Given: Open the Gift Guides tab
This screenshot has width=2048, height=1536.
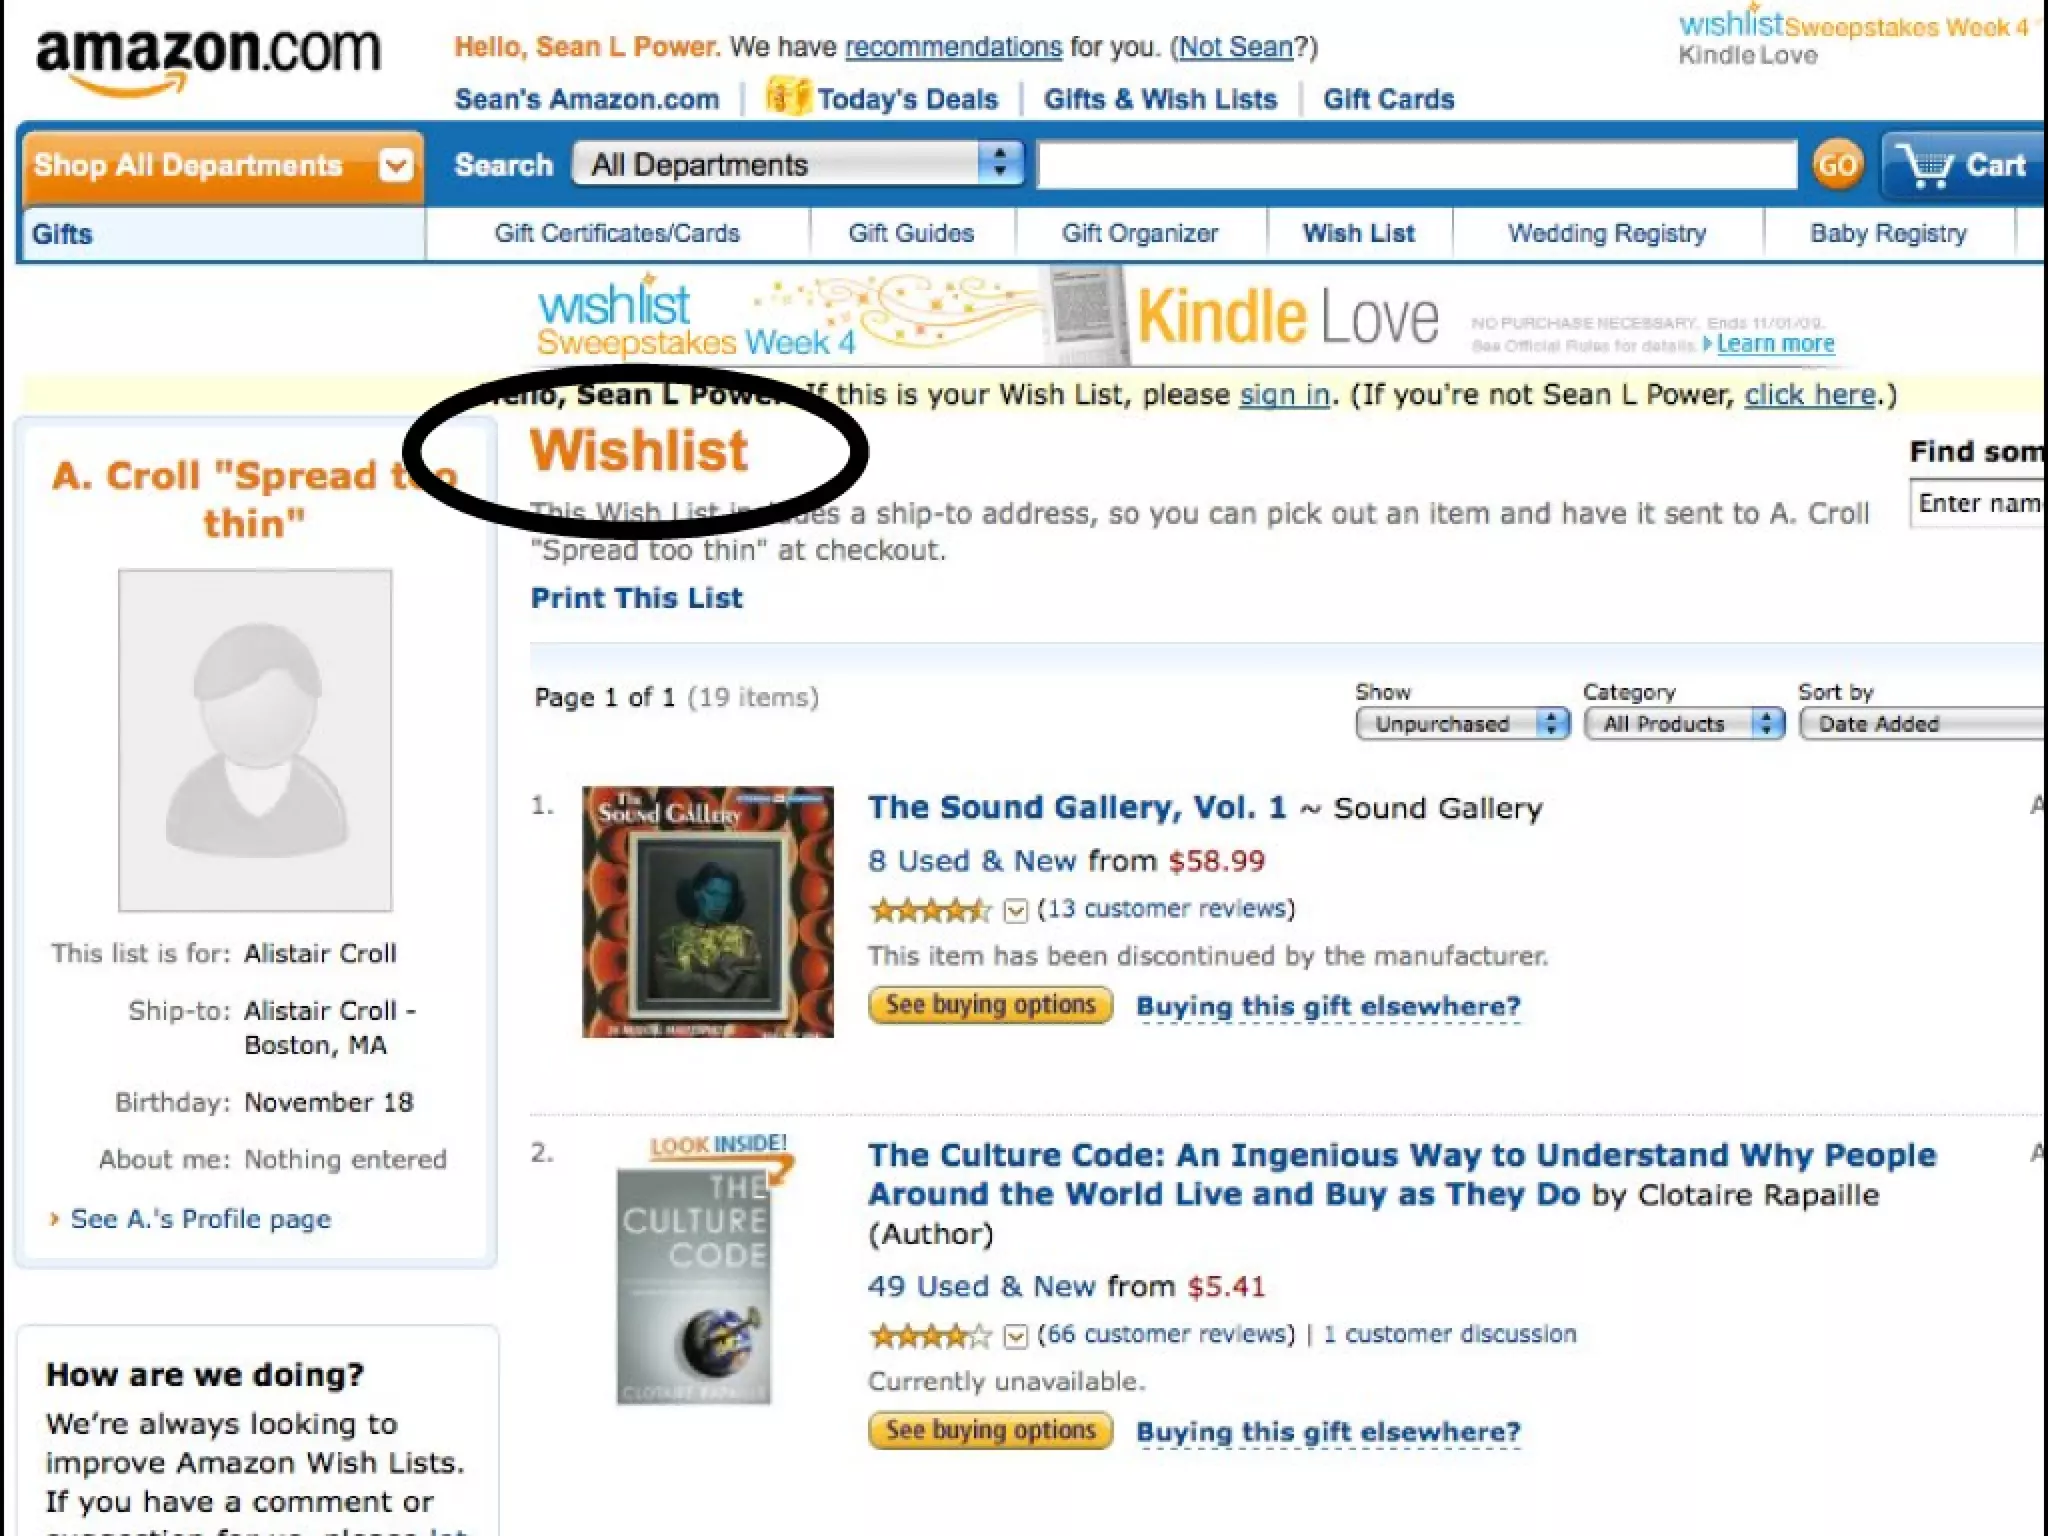Looking at the screenshot, I should point(911,234).
